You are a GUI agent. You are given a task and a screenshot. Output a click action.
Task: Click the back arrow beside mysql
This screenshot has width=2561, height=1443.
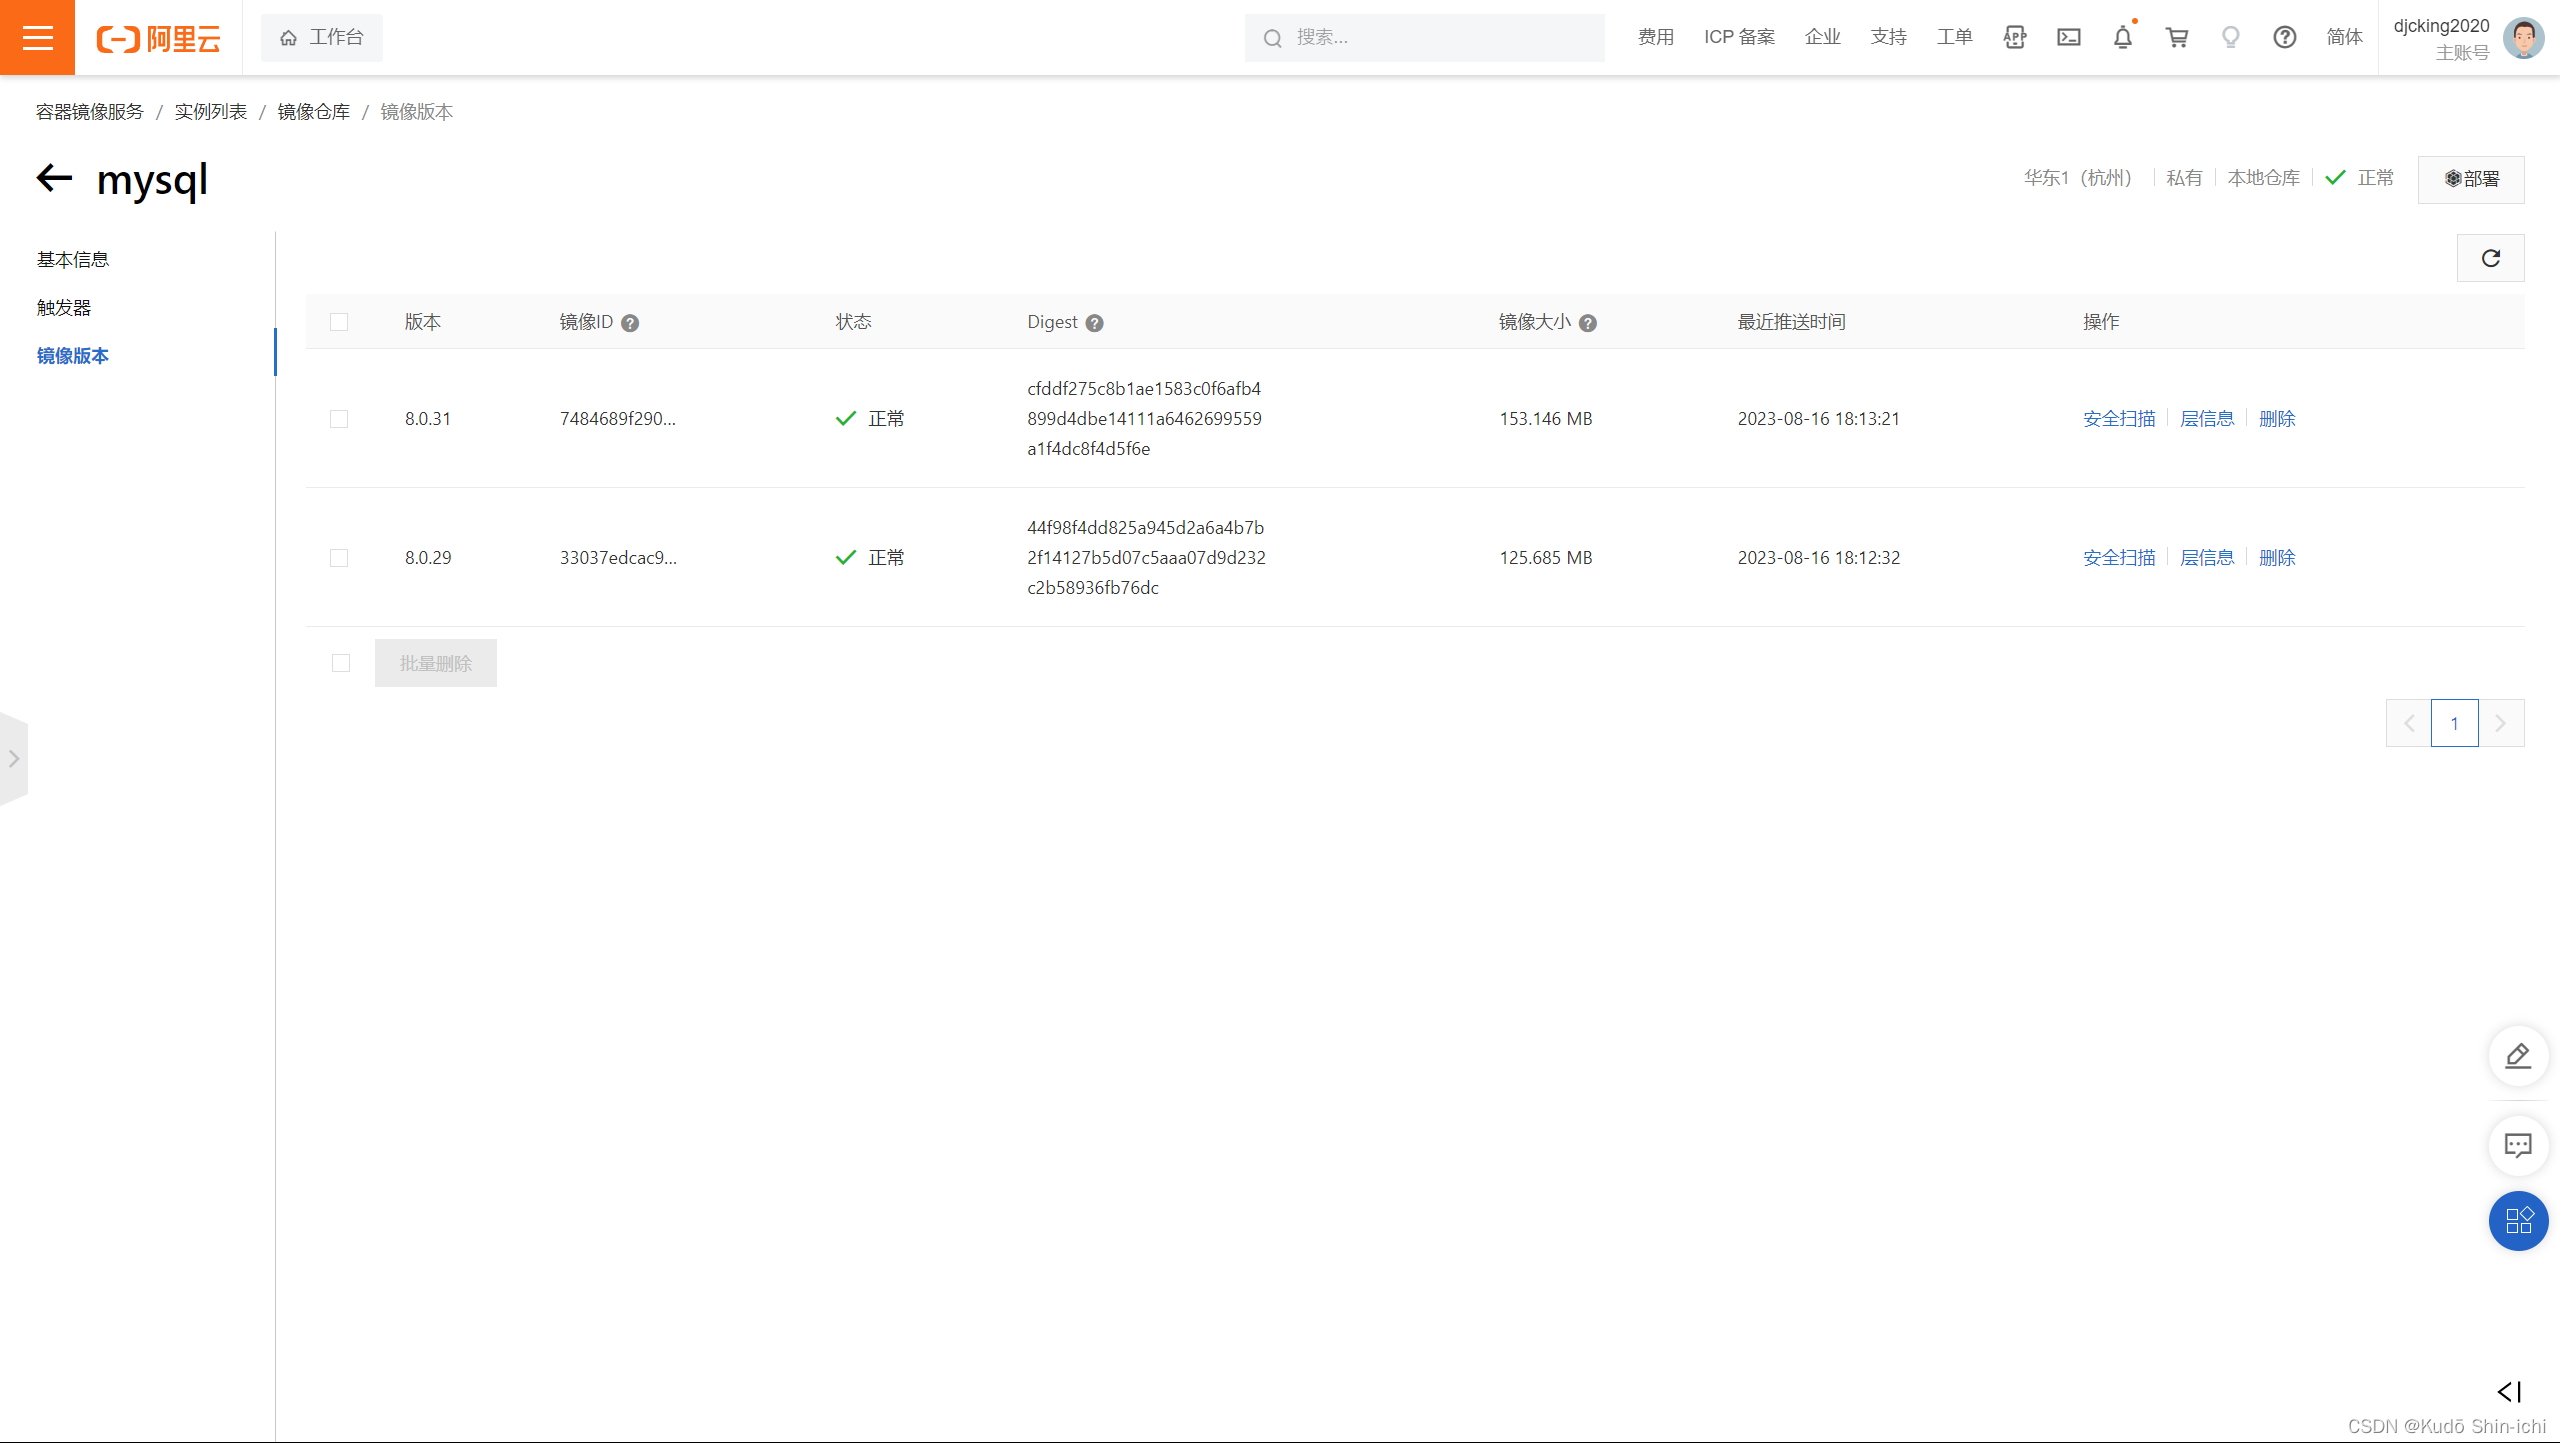pyautogui.click(x=55, y=178)
